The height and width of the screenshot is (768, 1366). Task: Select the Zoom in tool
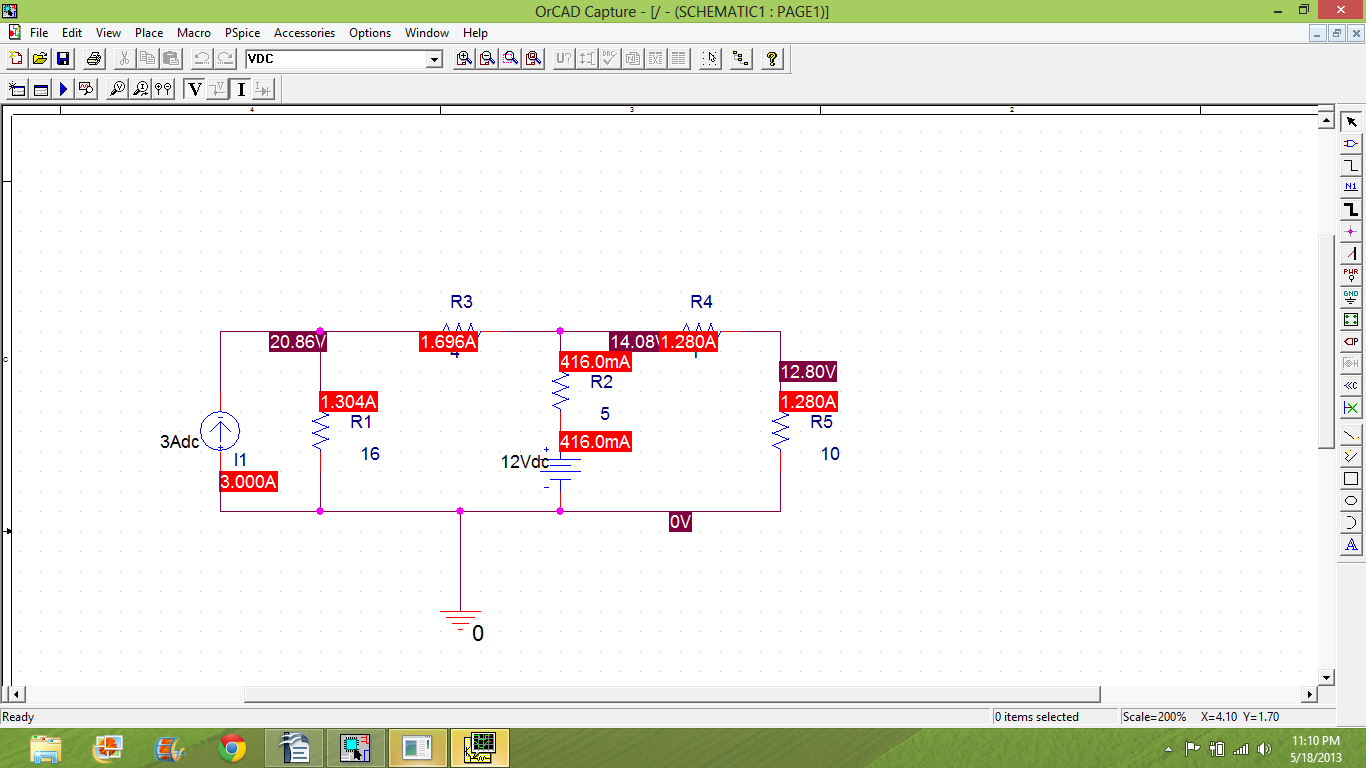click(462, 58)
